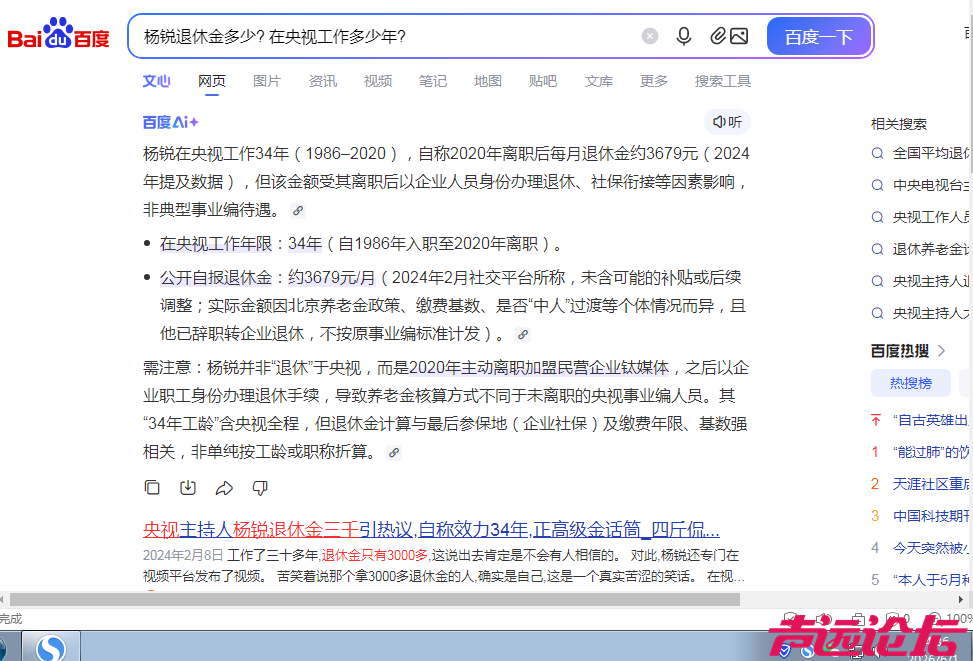Click related search 退休养老金

[x=931, y=250]
